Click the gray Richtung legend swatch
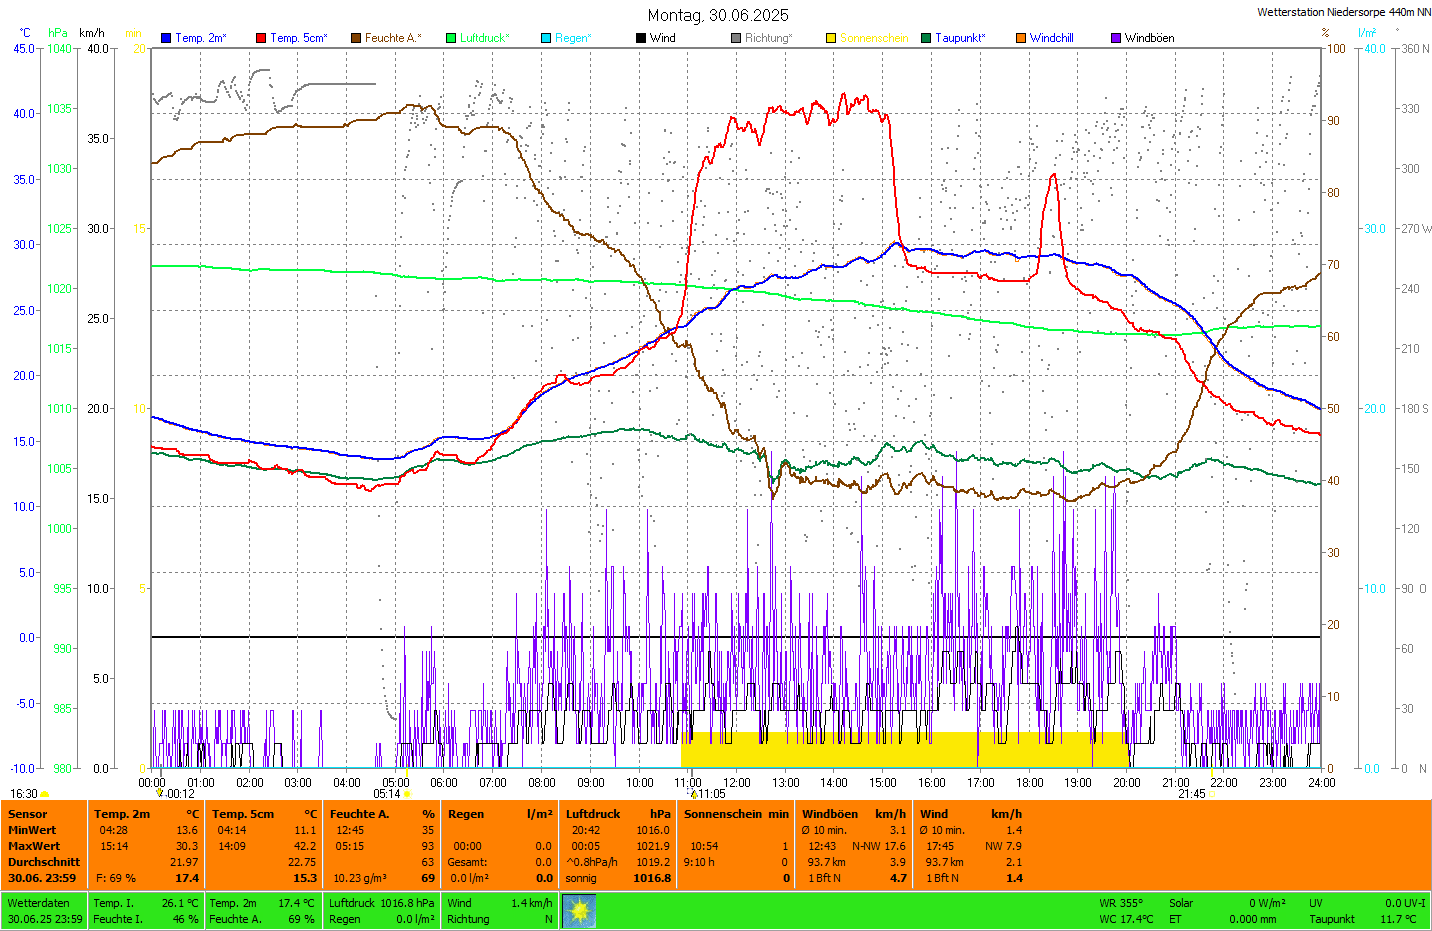1432x931 pixels. [736, 38]
